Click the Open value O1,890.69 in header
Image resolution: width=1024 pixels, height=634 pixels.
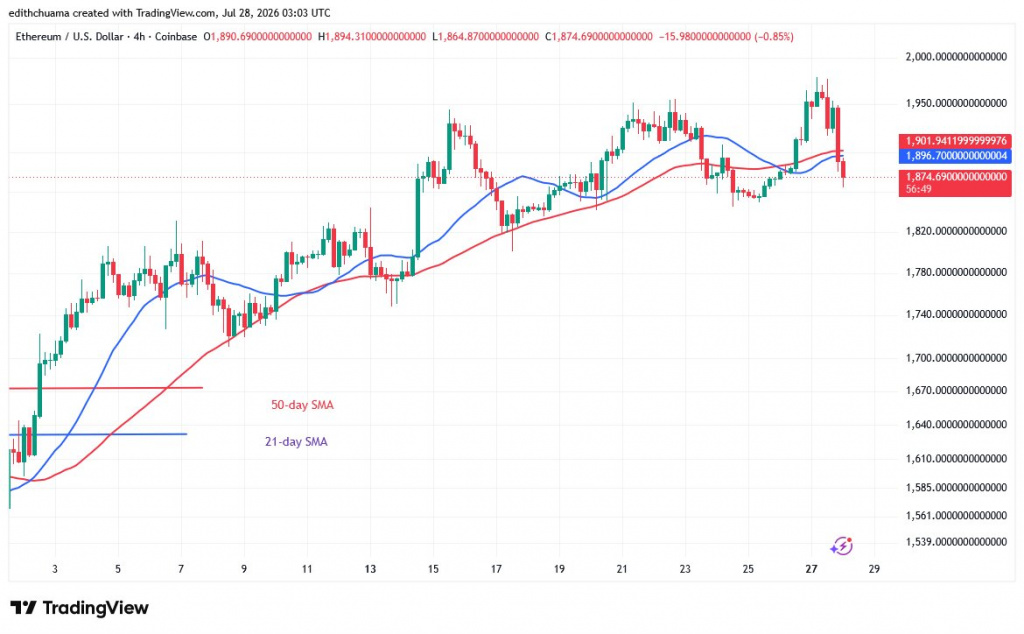(x=257, y=37)
